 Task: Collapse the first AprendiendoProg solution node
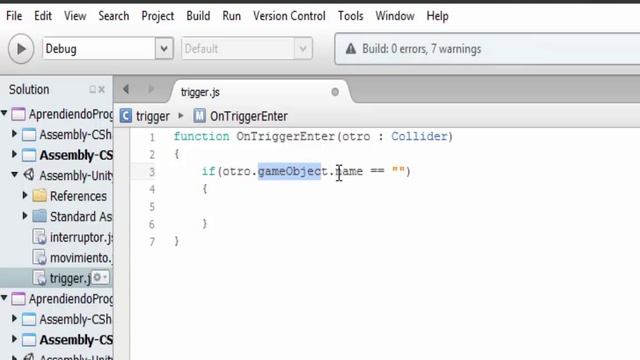click(4, 113)
